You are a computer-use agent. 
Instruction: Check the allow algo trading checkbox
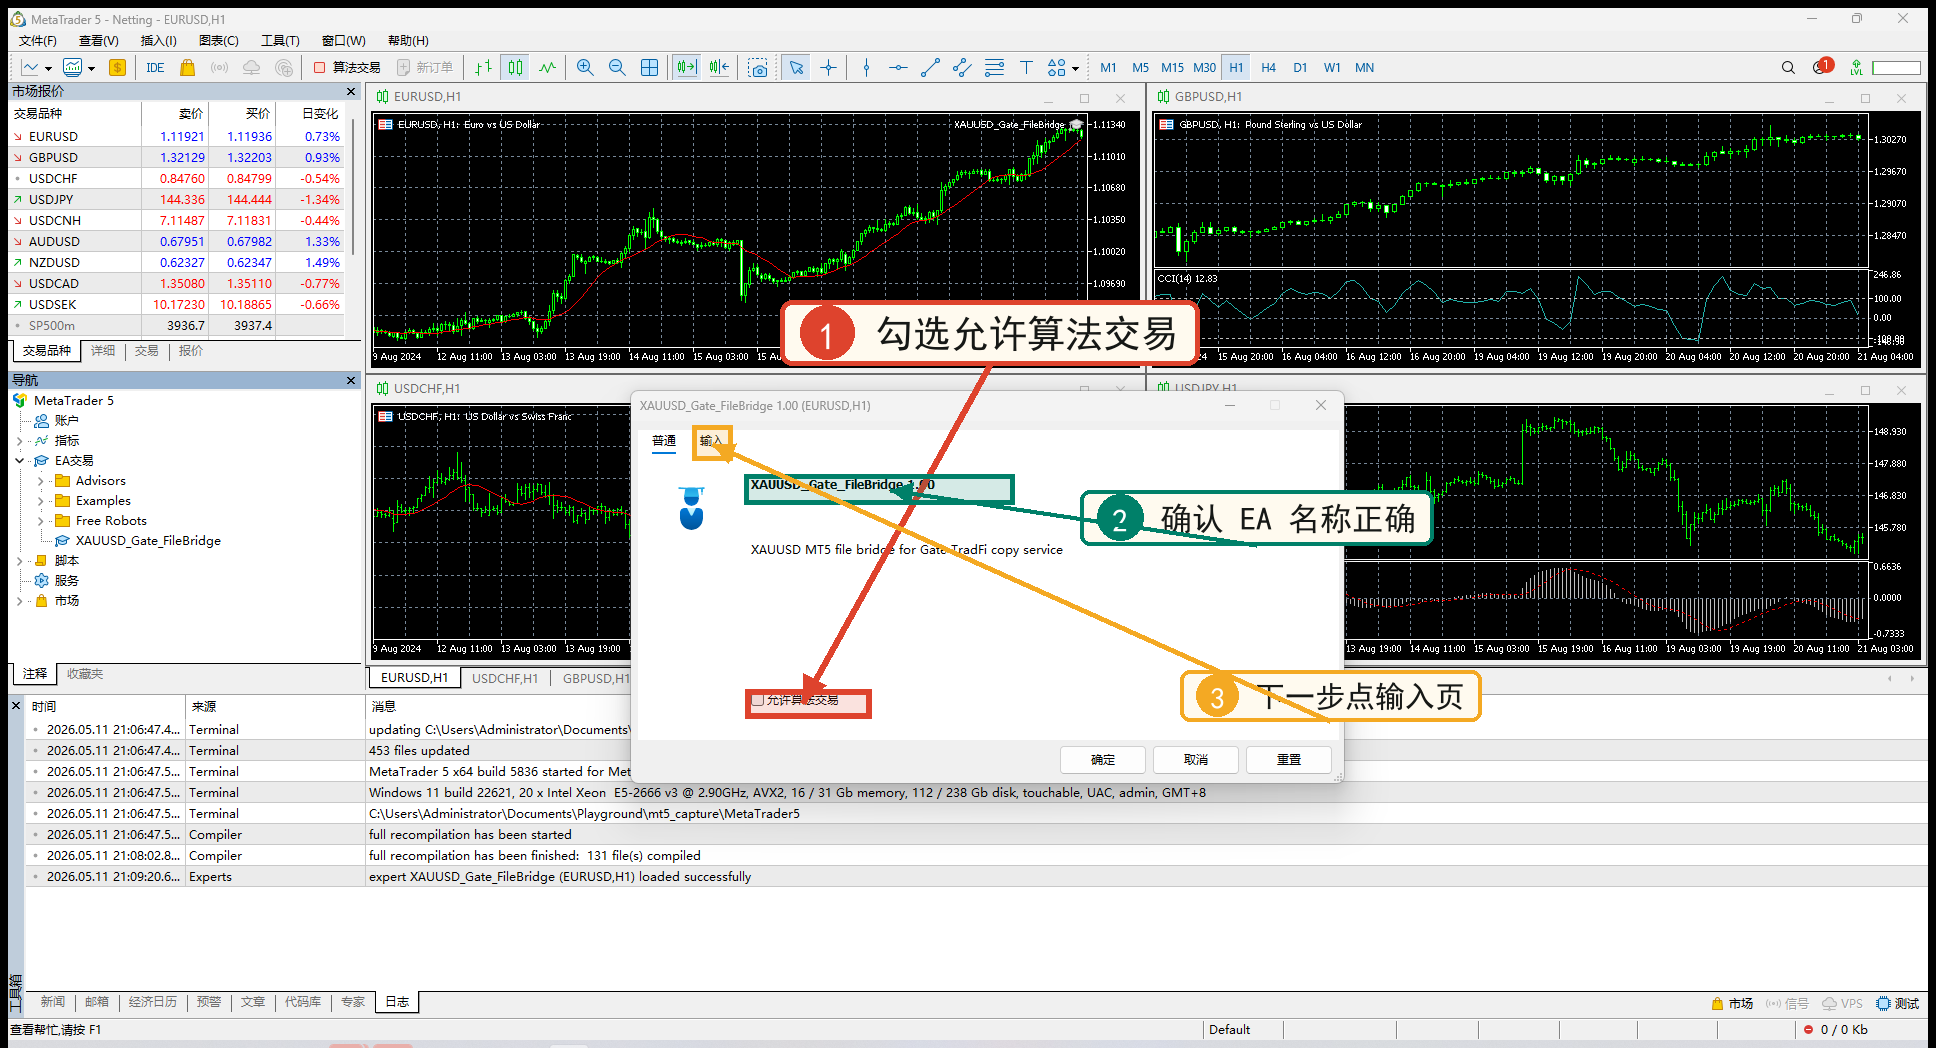click(x=758, y=700)
